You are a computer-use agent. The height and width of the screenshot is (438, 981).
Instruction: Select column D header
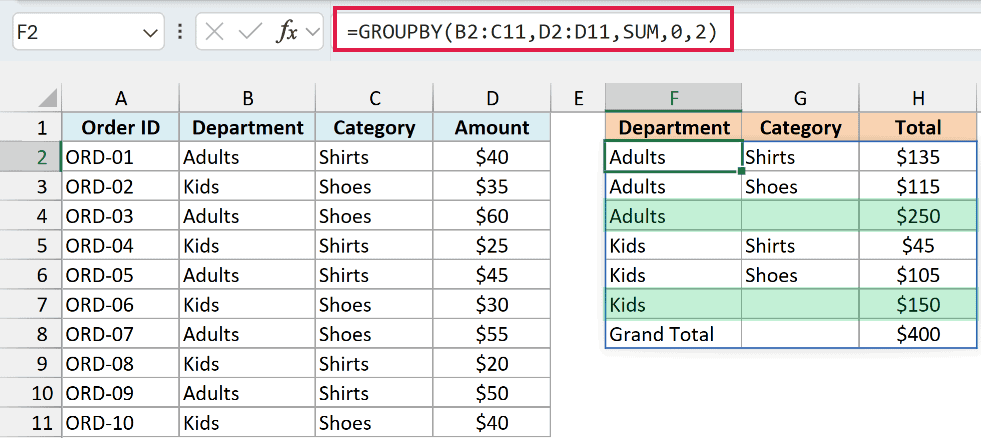coord(492,98)
